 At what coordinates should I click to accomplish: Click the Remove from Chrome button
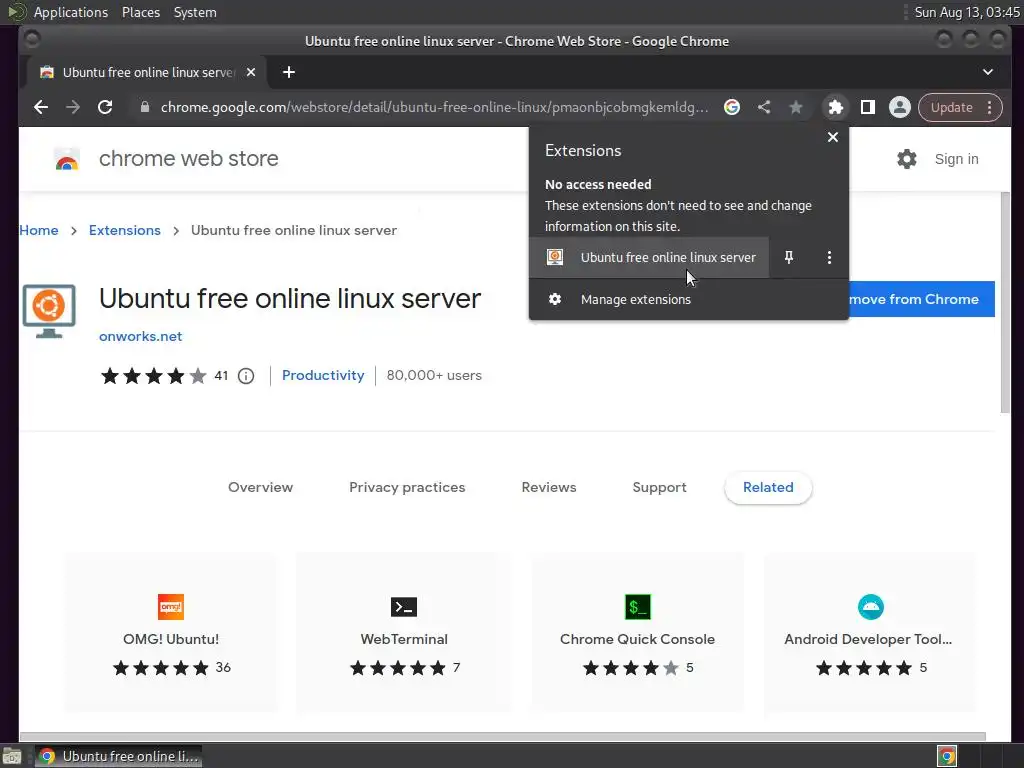(921, 299)
